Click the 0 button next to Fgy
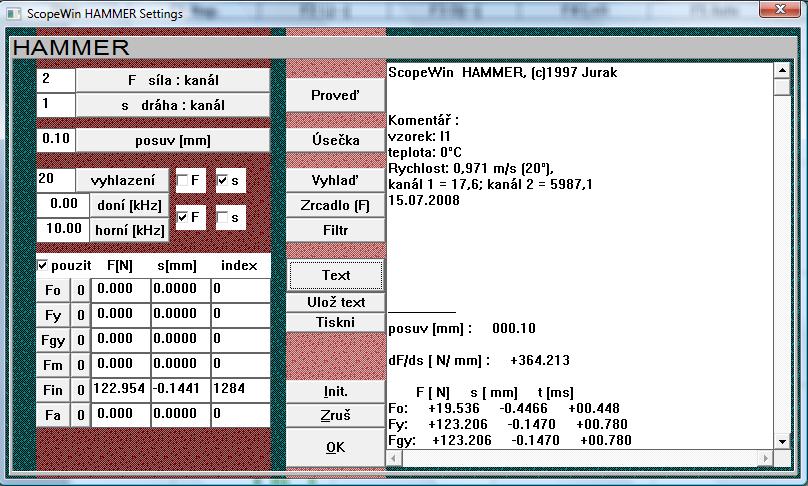 80,340
